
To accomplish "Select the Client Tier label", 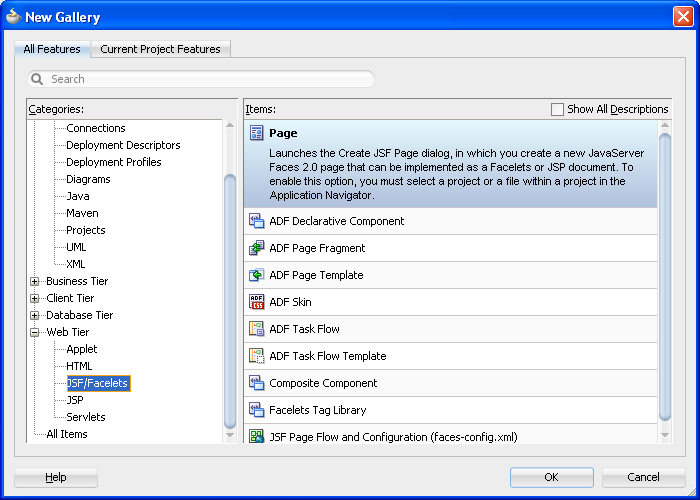I will coord(70,298).
